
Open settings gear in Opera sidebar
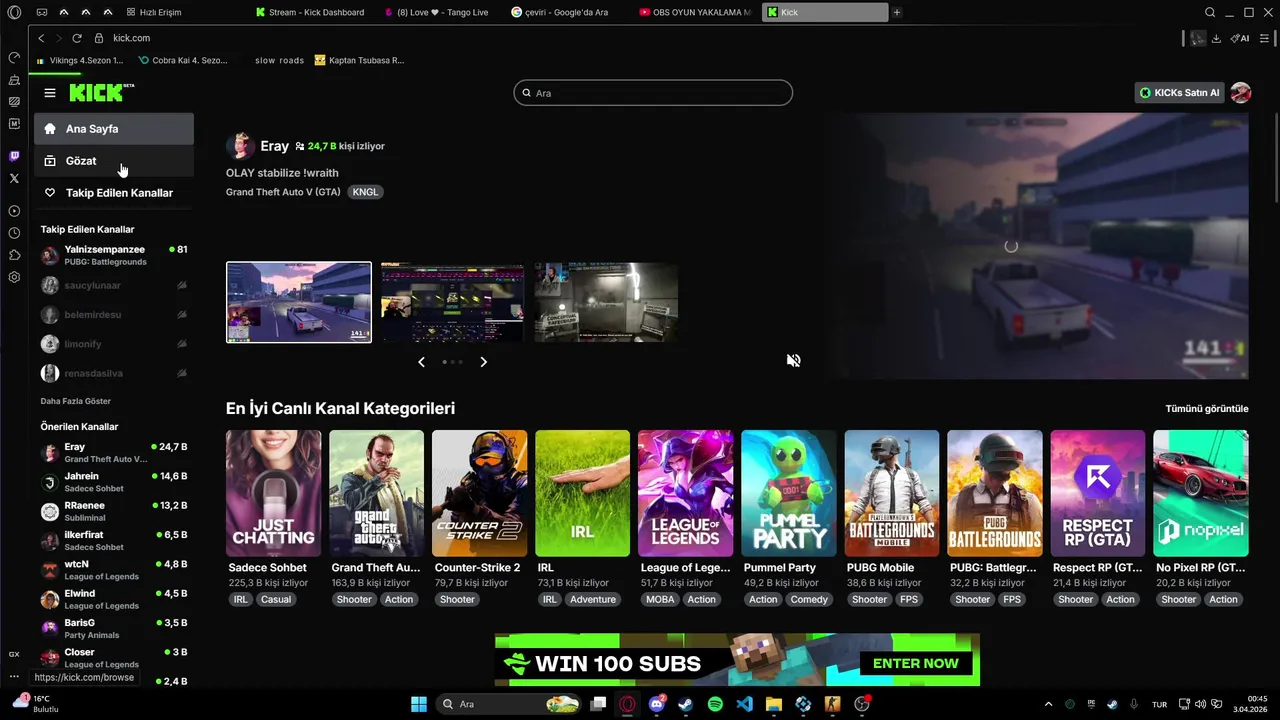14,277
